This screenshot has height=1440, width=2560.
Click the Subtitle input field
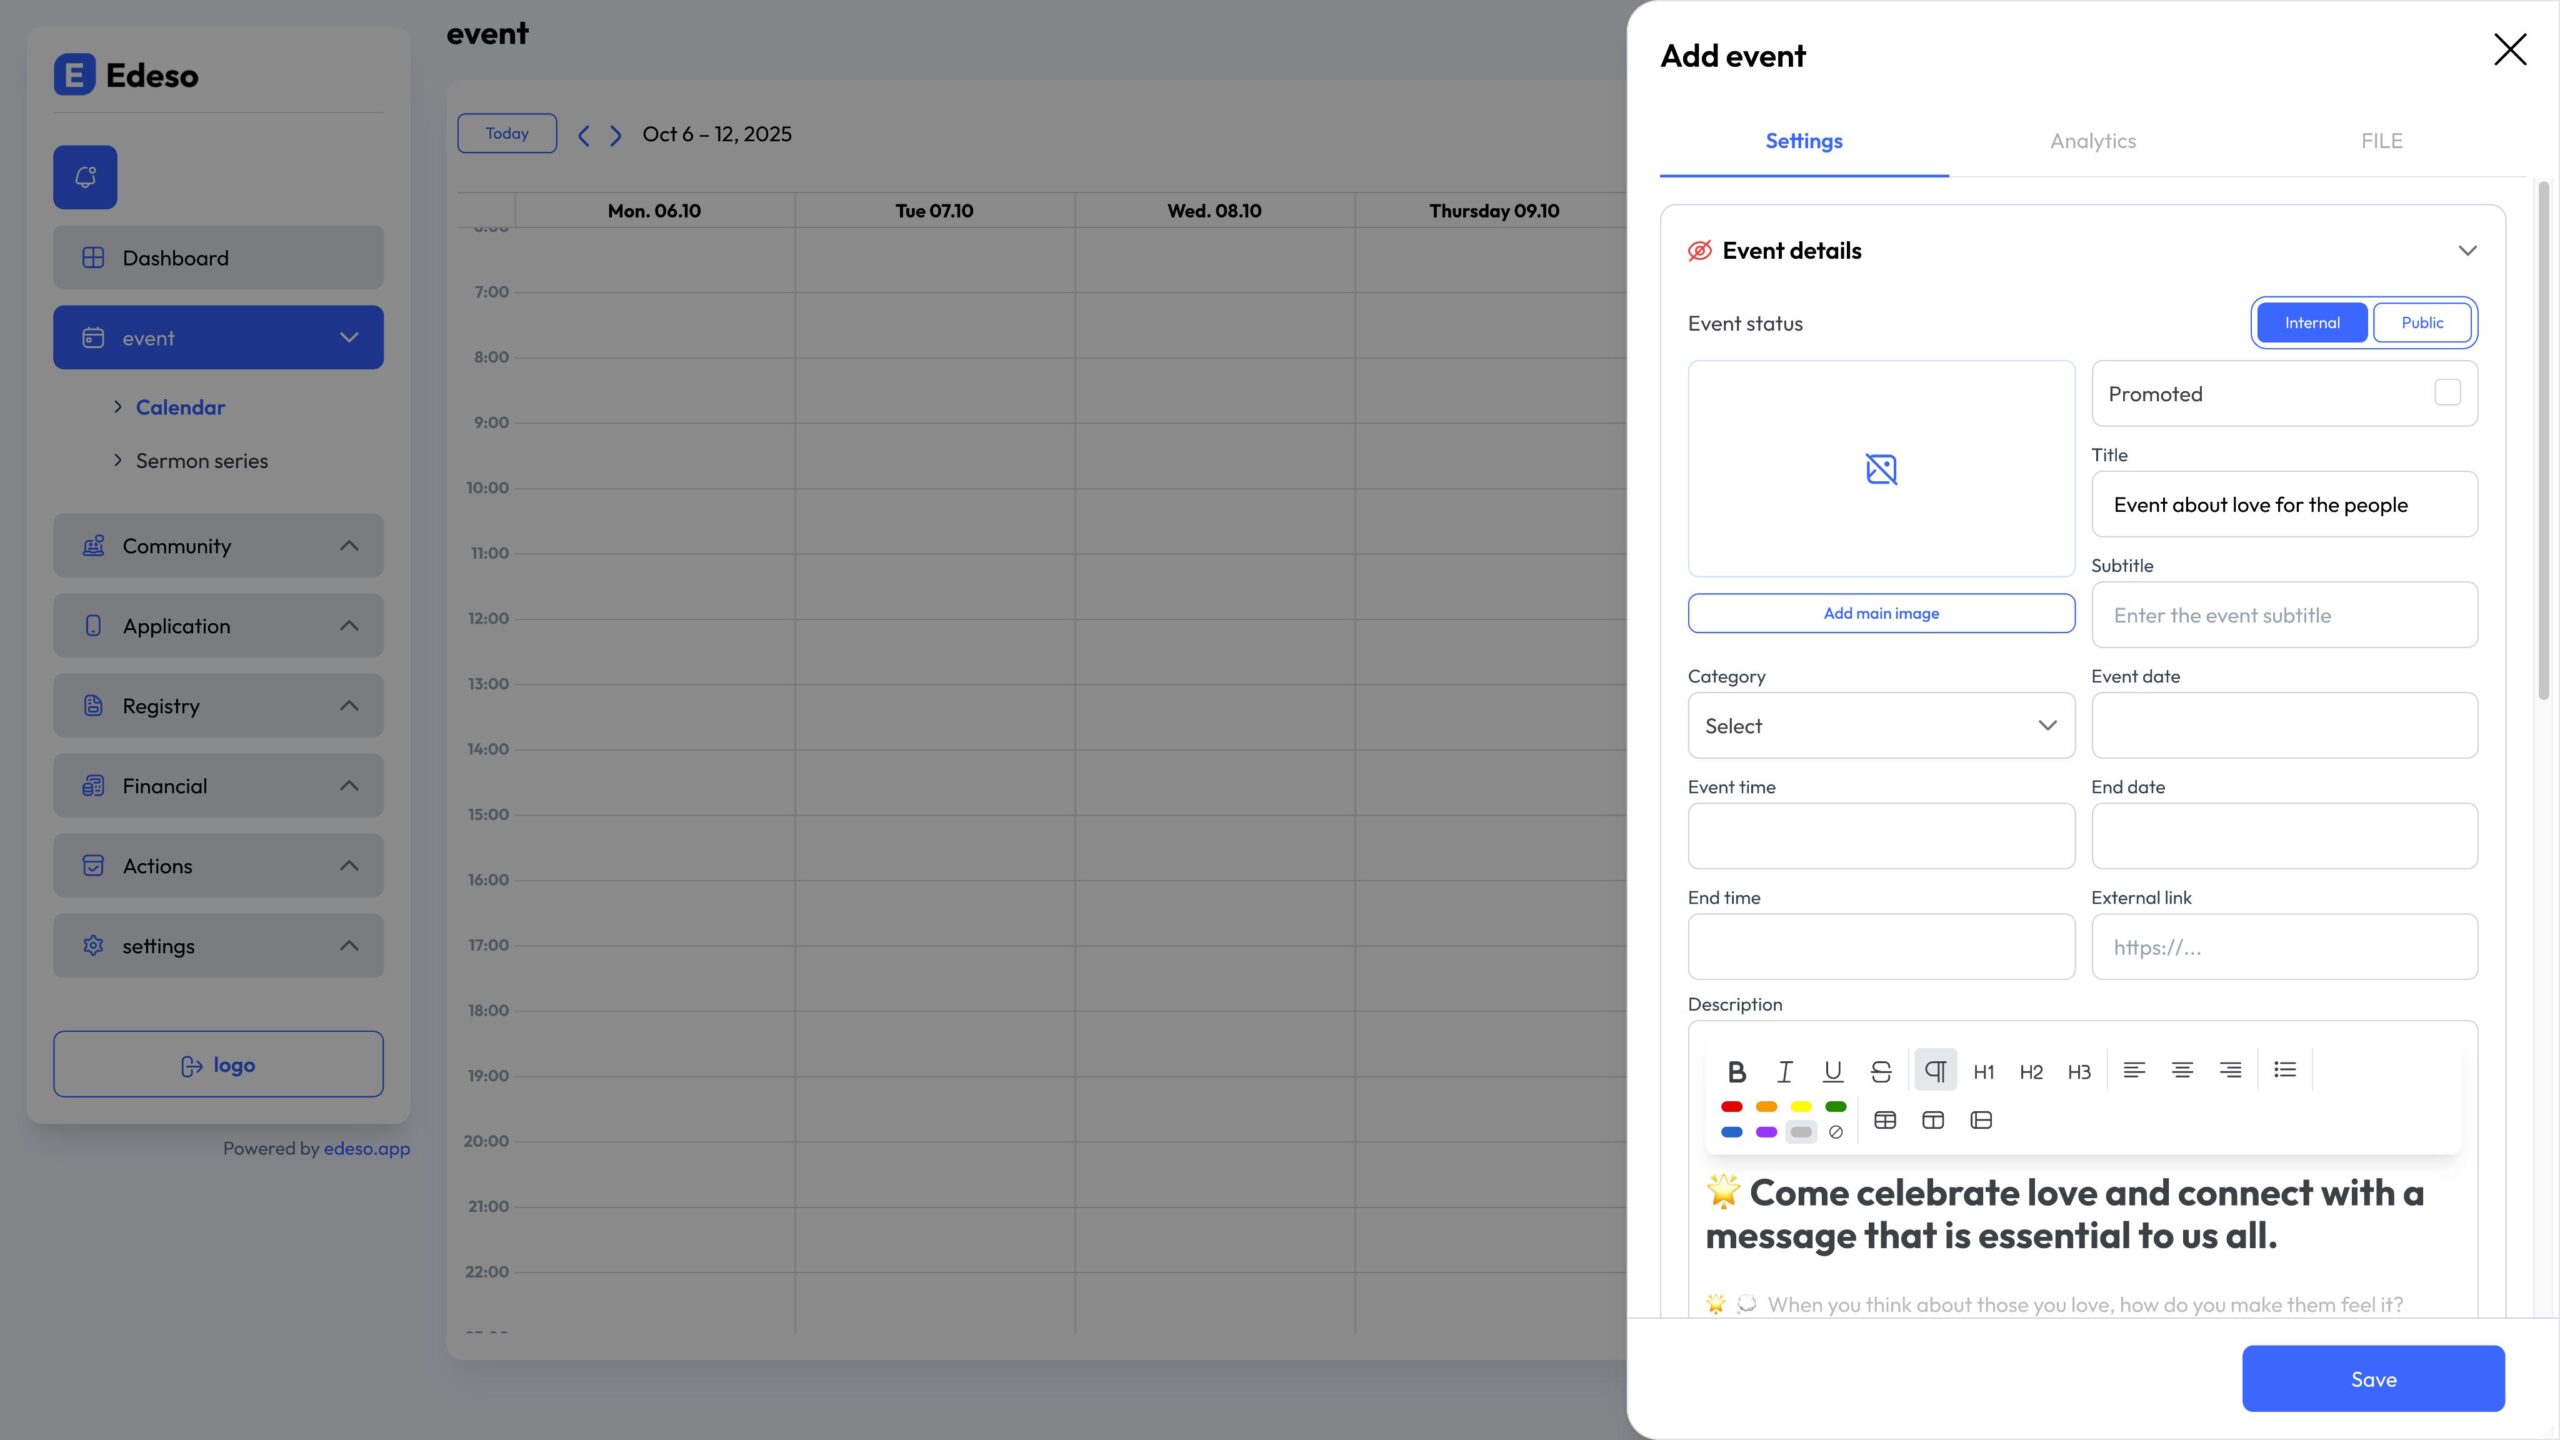[2284, 615]
